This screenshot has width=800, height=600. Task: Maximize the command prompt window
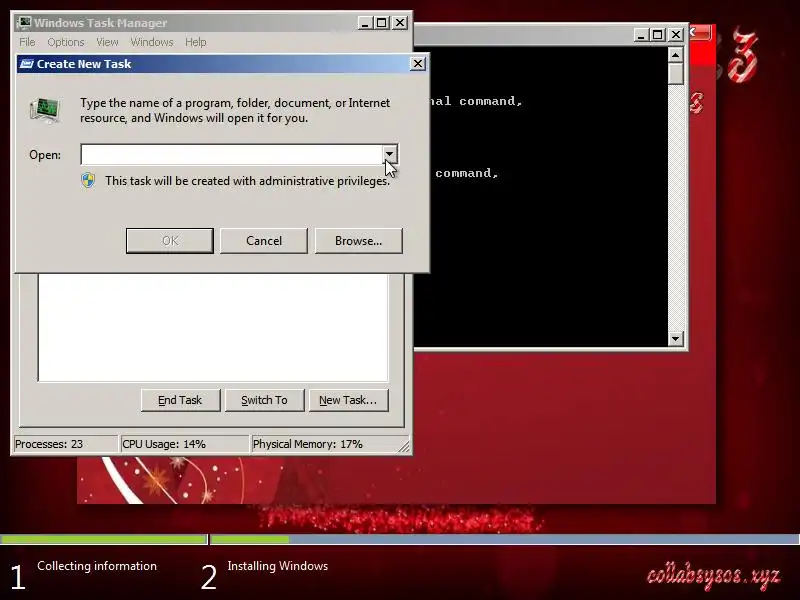click(658, 35)
